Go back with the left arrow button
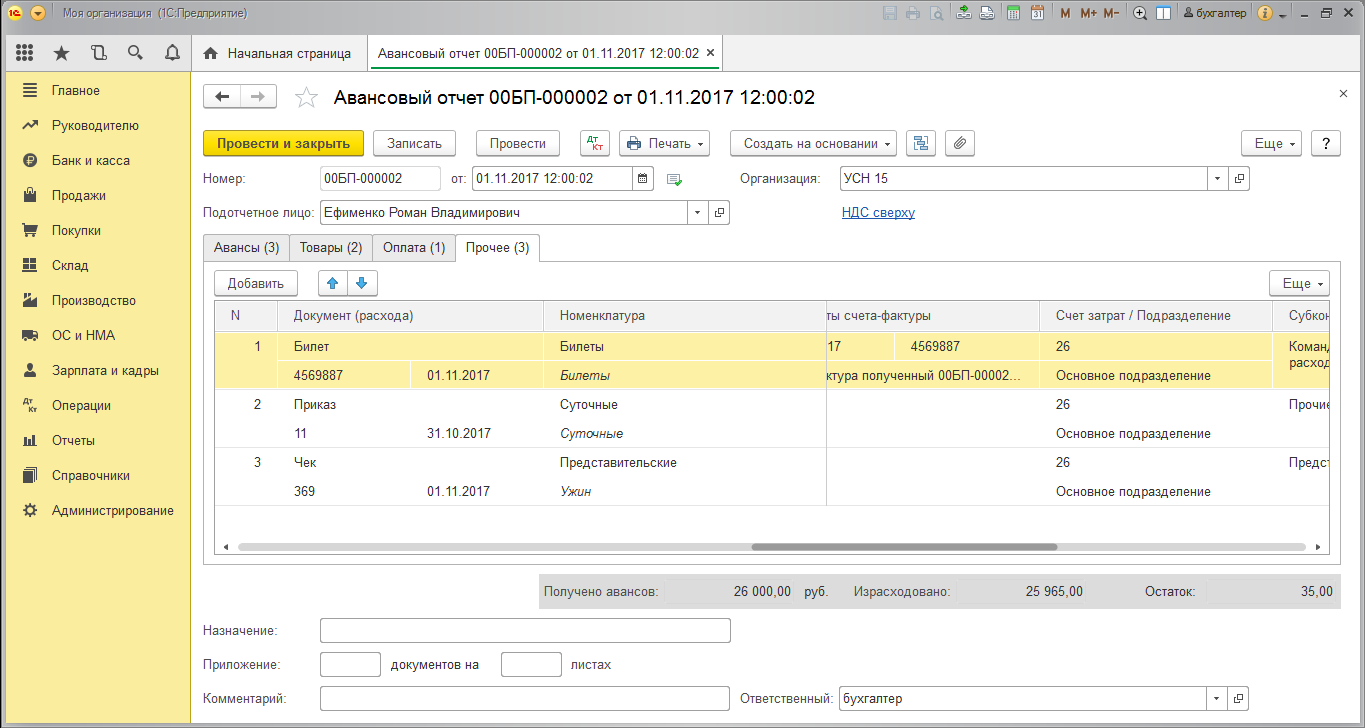 tap(222, 96)
